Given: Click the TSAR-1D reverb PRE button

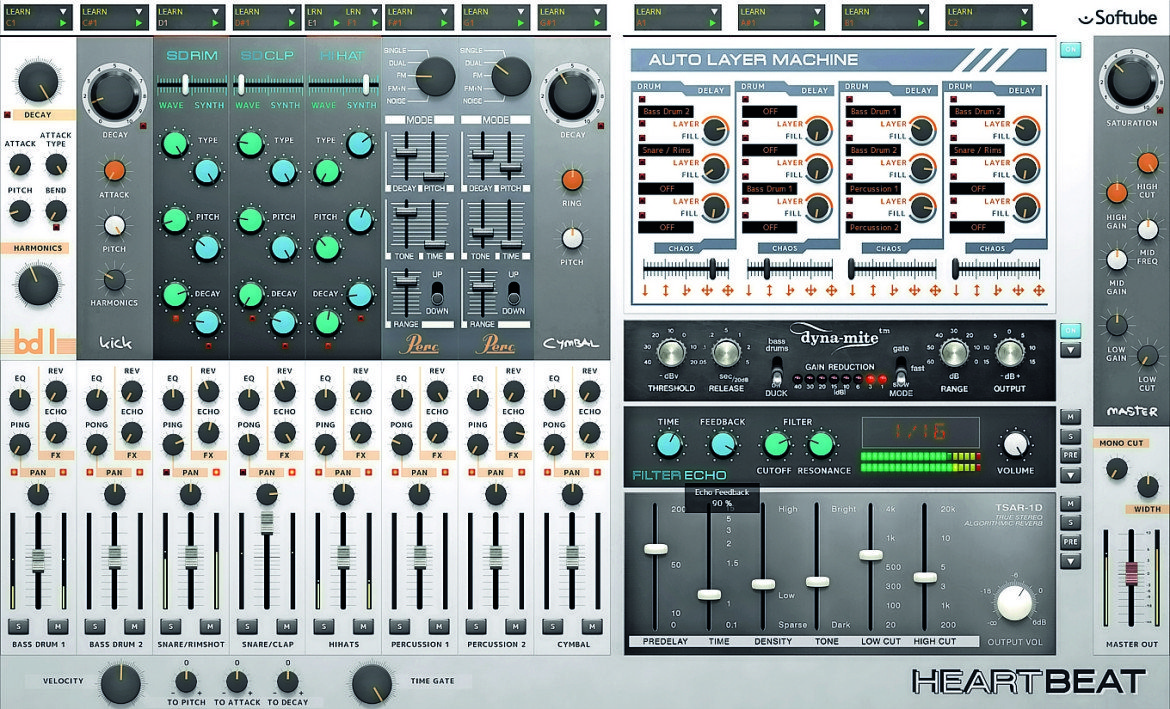Looking at the screenshot, I should [x=1071, y=543].
